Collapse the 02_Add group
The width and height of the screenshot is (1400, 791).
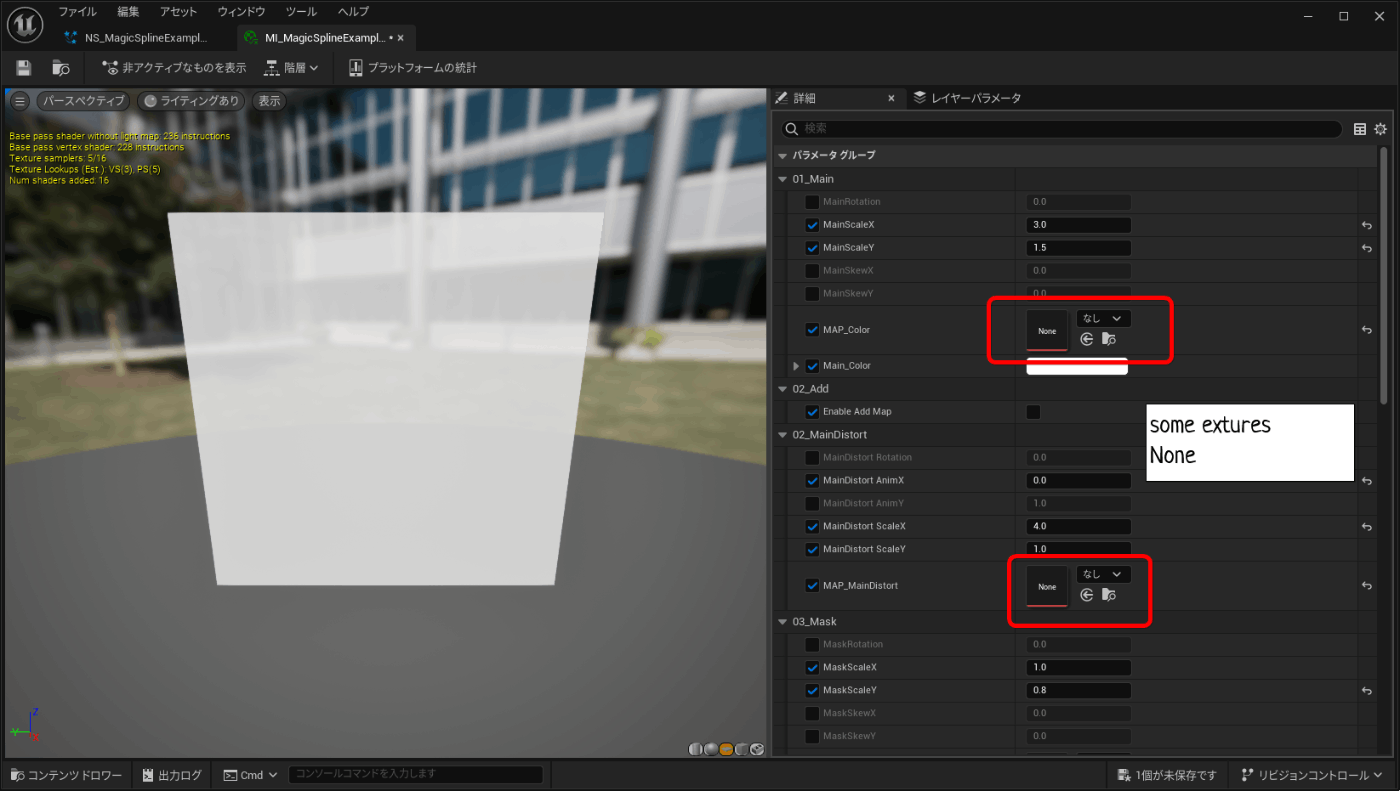pos(783,389)
